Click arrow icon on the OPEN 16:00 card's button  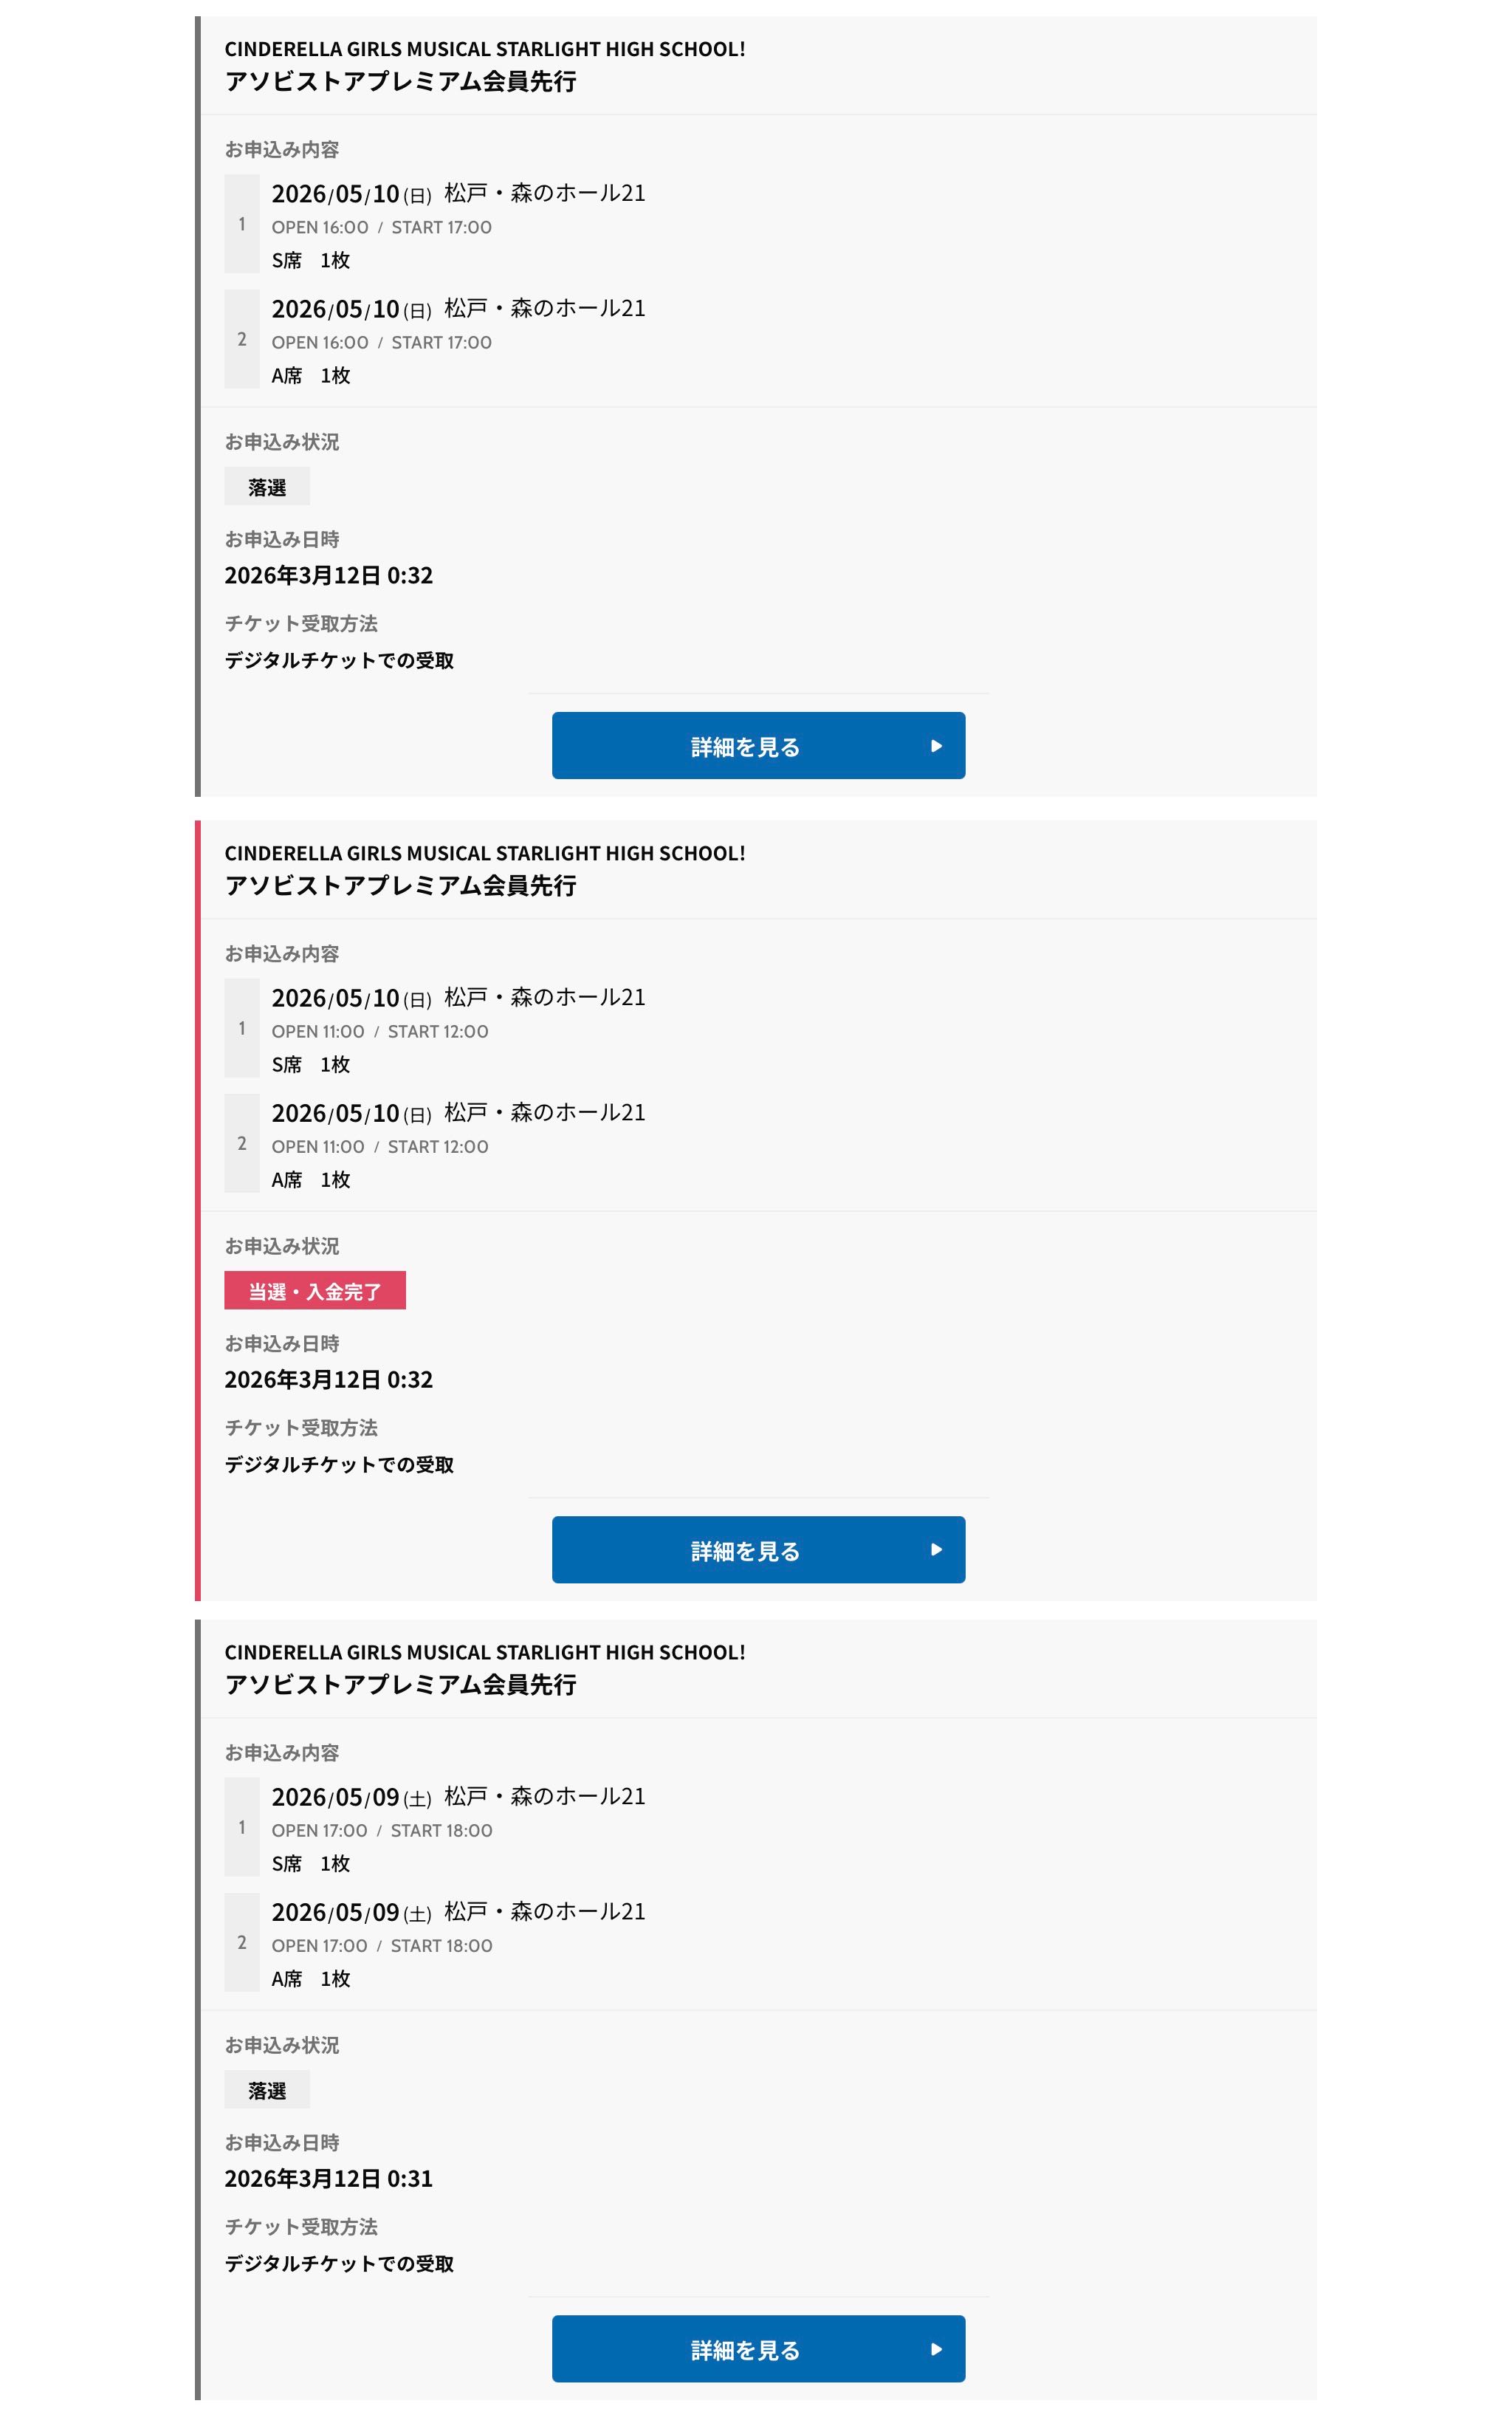click(936, 745)
